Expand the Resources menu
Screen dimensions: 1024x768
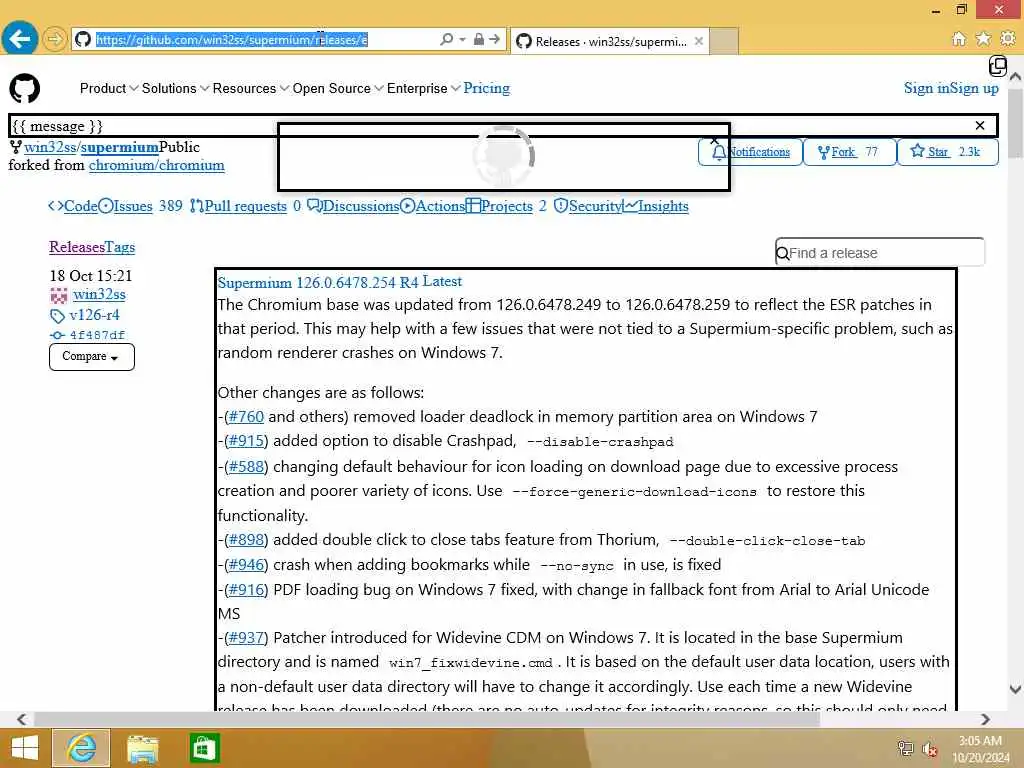(x=251, y=88)
